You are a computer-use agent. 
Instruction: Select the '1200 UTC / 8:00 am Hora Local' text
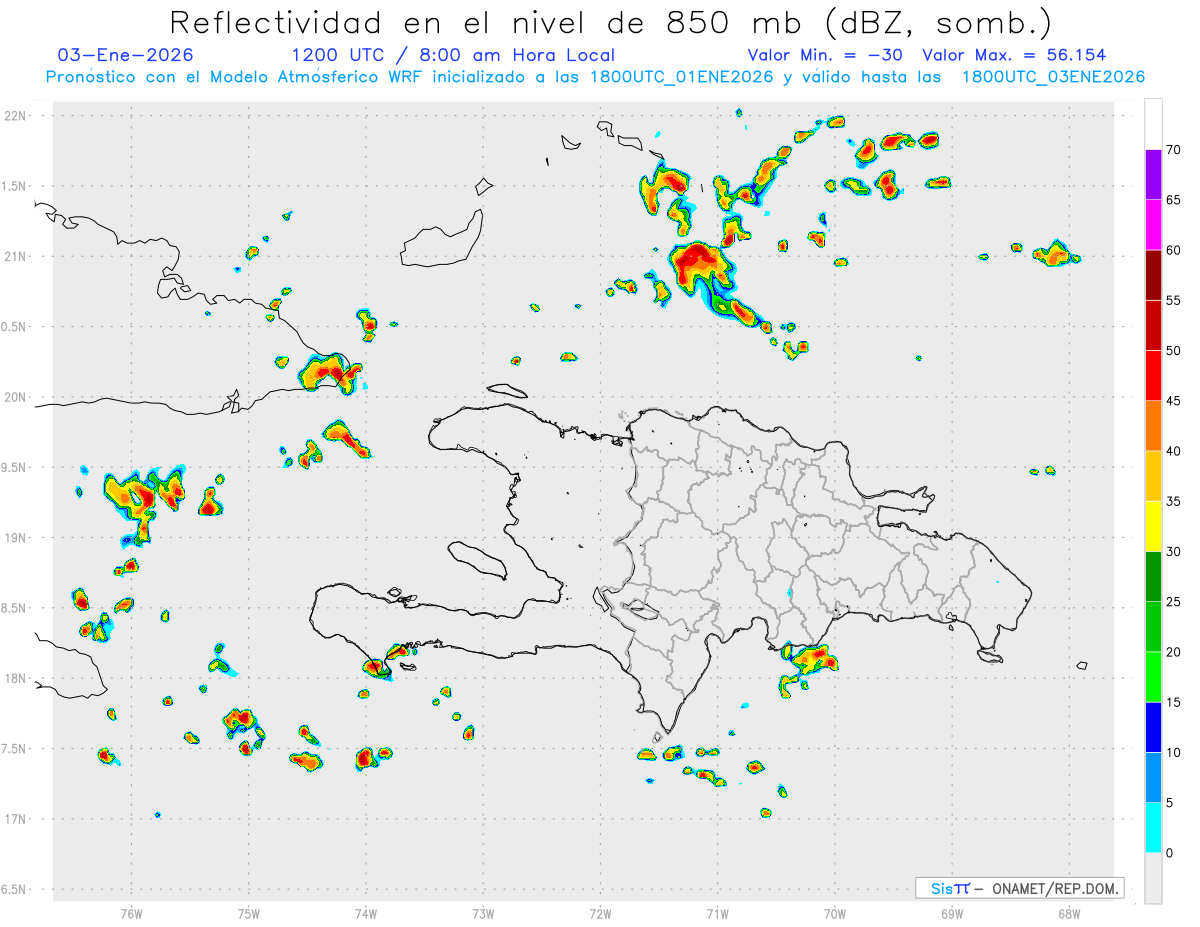[x=453, y=55]
